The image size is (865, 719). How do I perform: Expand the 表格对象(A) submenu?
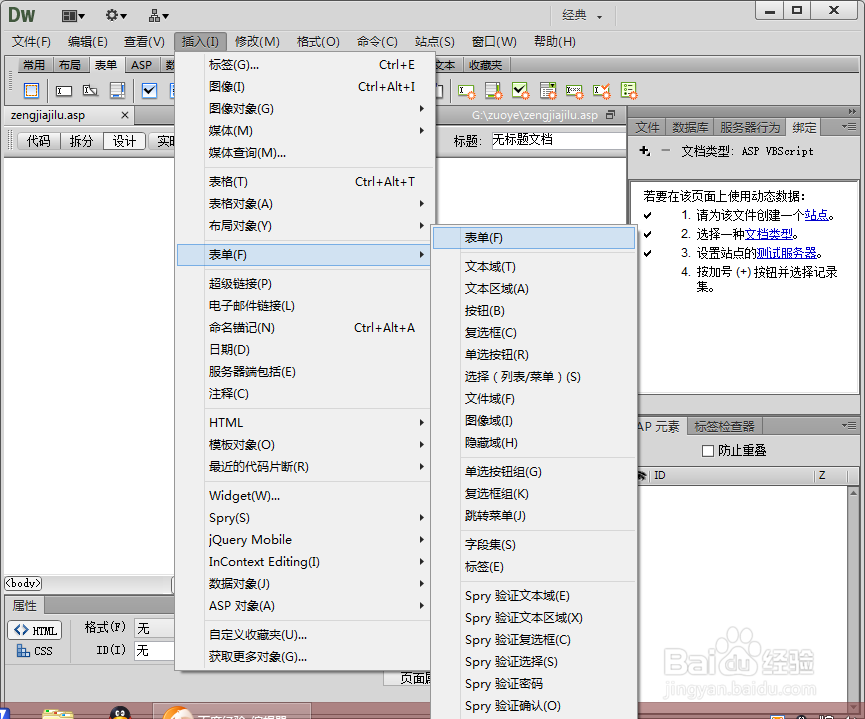coord(303,204)
